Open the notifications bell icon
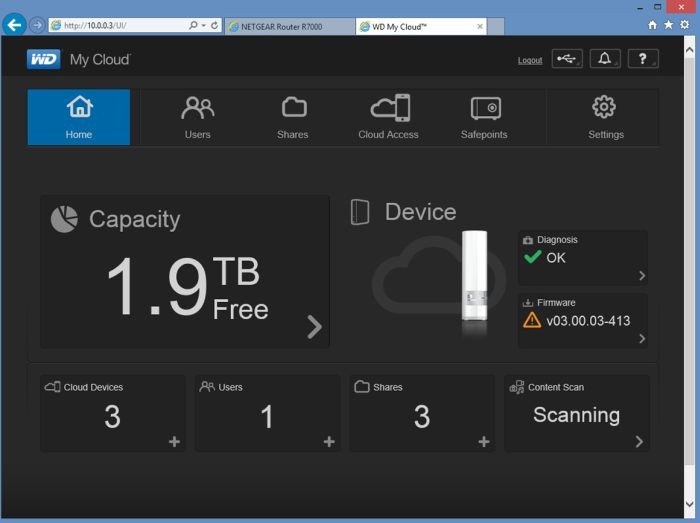Screen dimensions: 700x523 604,59
